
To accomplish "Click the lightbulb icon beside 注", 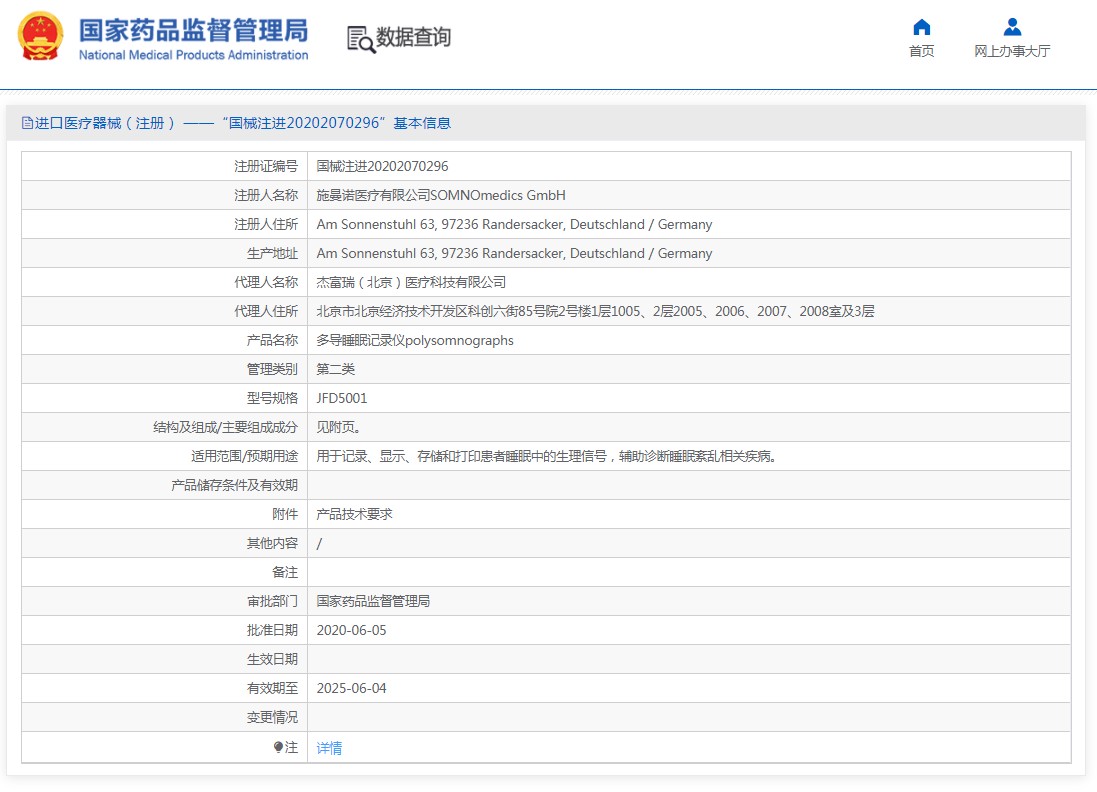I will point(278,747).
